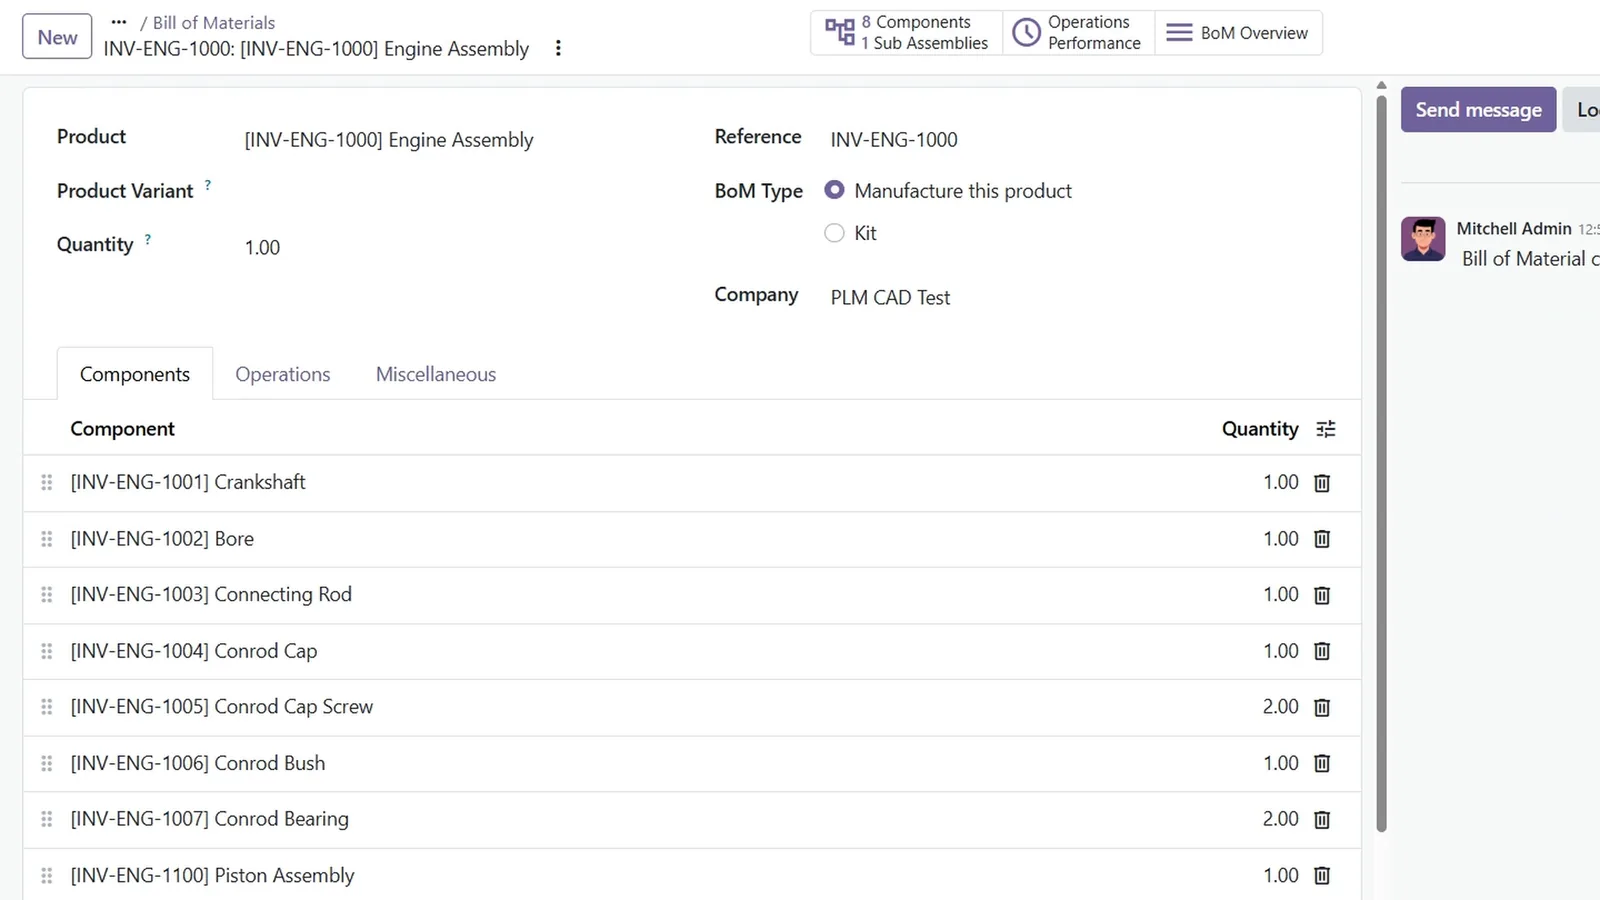Open the record actions kebab menu
Screen dimensions: 1600x900
[558, 48]
